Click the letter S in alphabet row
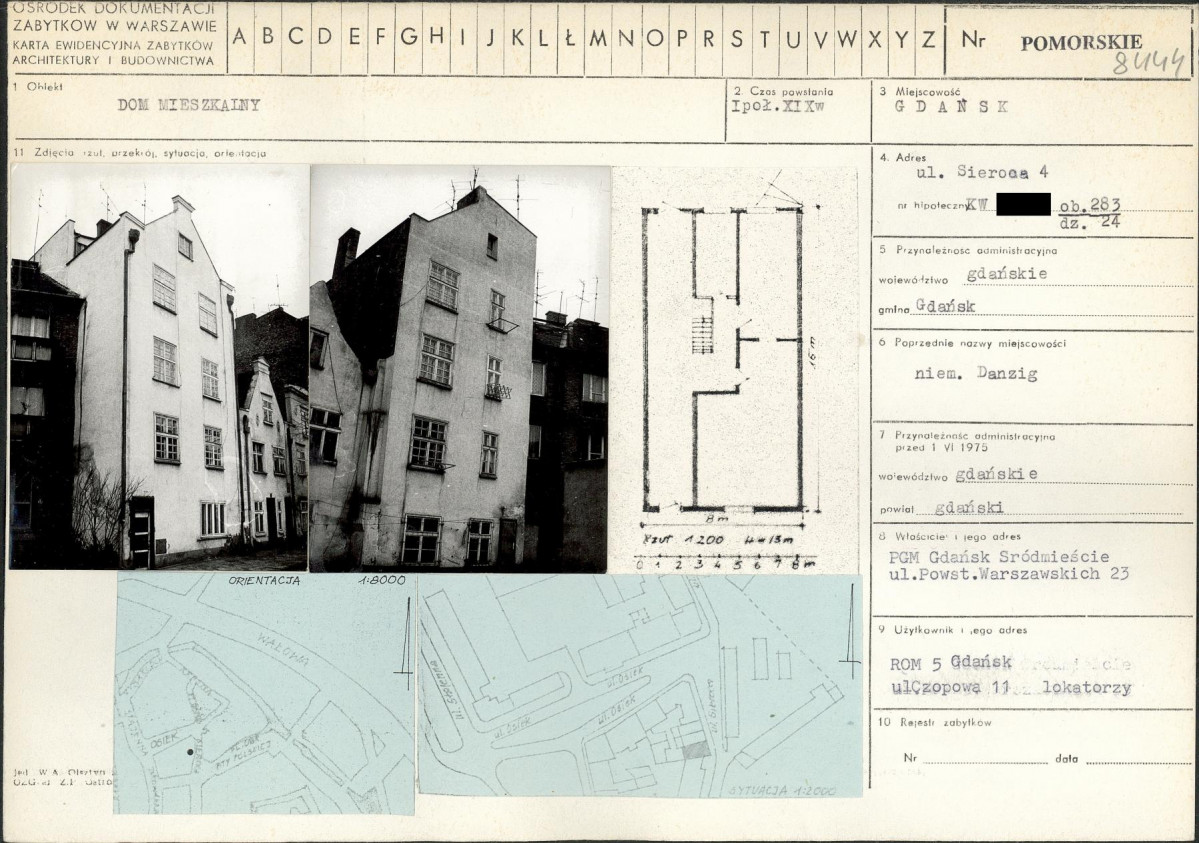 click(737, 37)
